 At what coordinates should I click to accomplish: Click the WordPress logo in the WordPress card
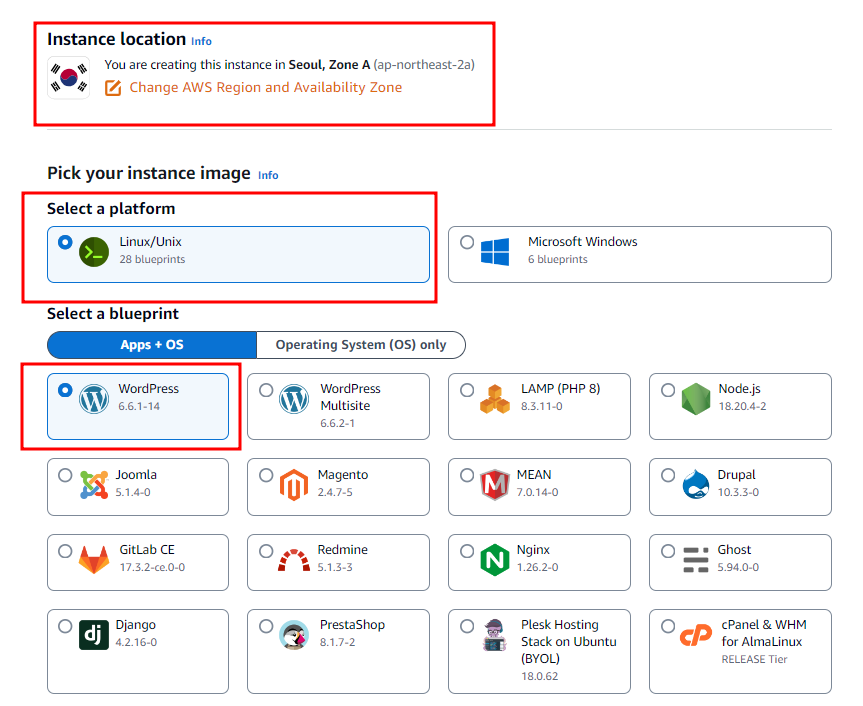(94, 399)
